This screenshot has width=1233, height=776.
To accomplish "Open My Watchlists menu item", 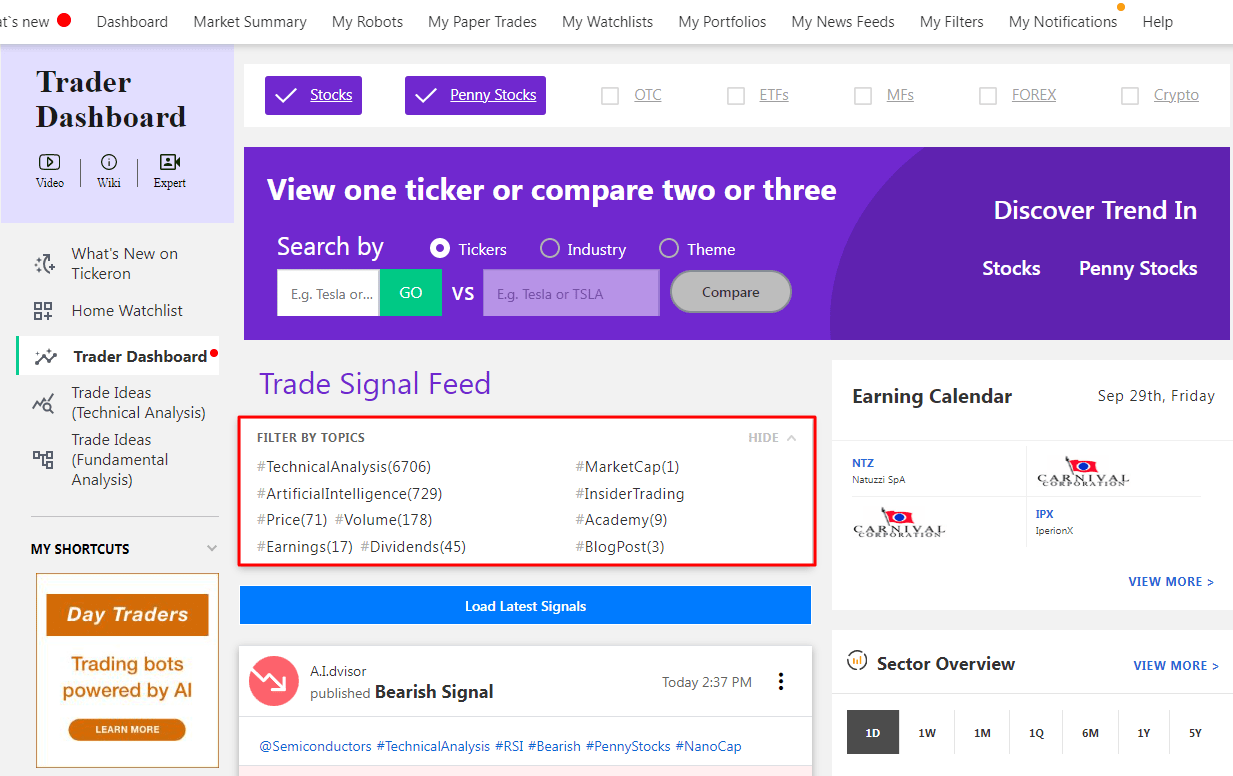I will point(607,21).
